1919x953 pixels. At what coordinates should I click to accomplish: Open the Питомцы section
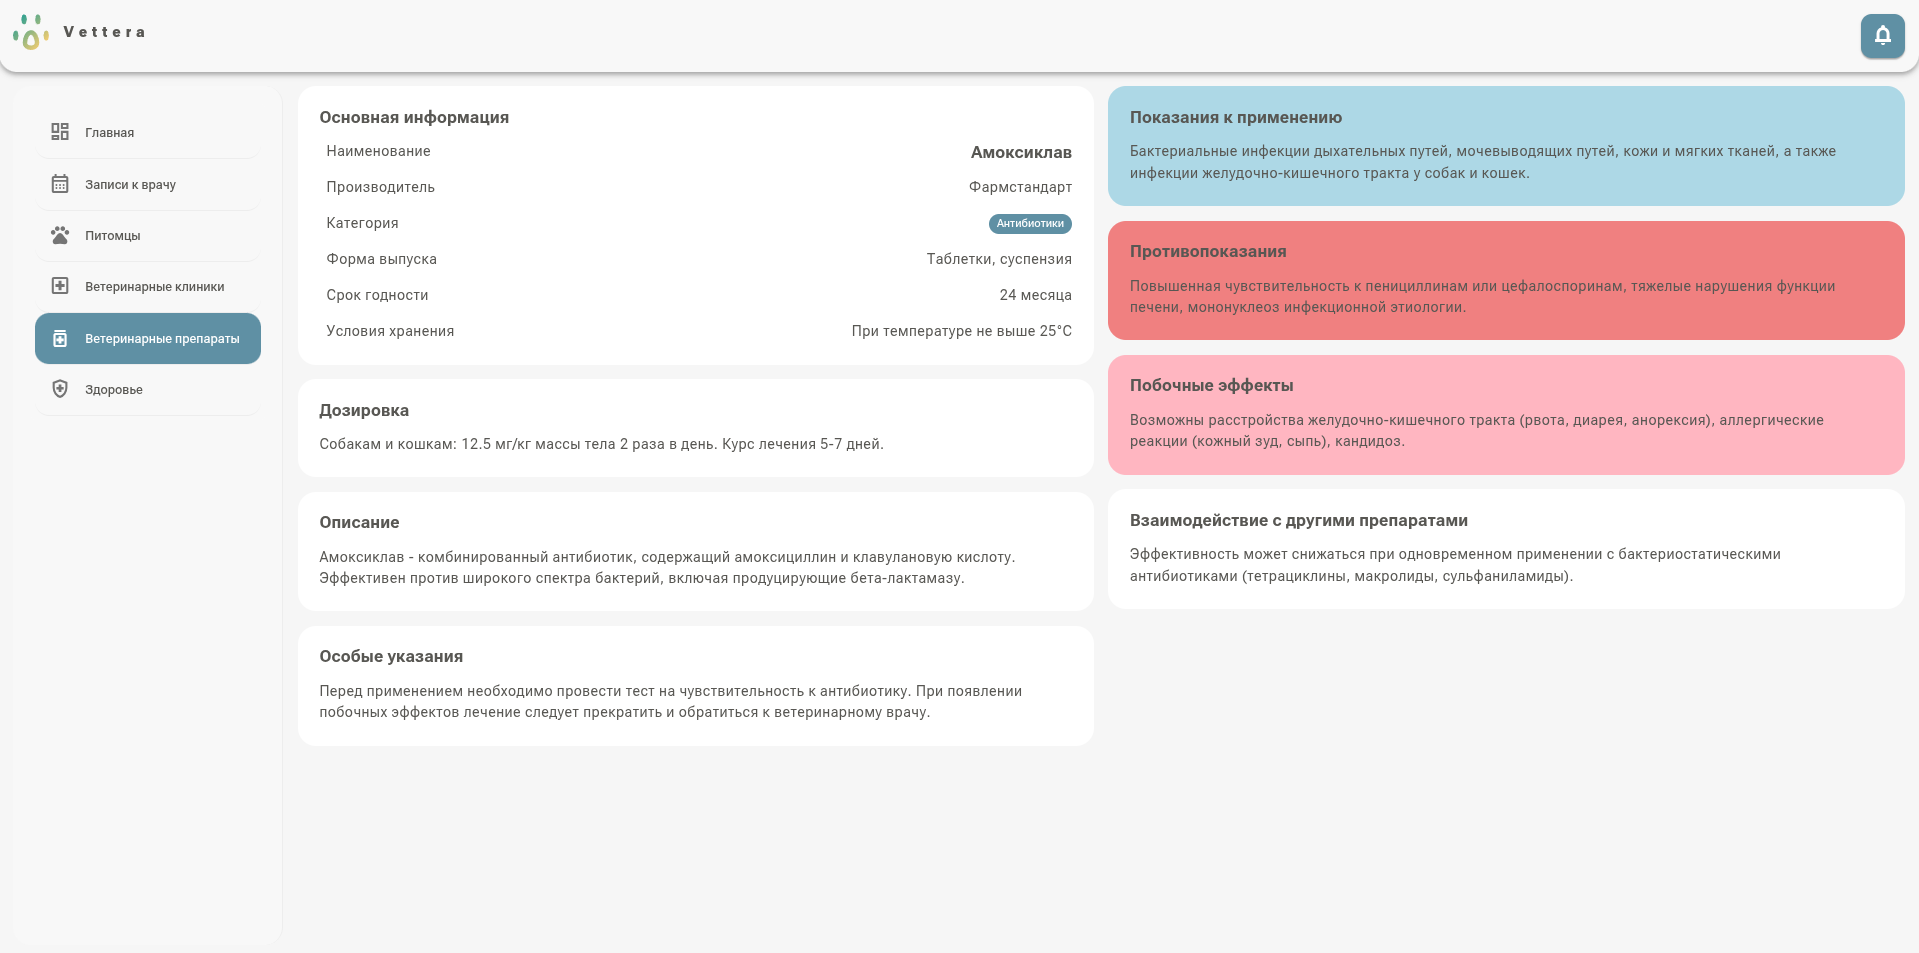(x=148, y=236)
